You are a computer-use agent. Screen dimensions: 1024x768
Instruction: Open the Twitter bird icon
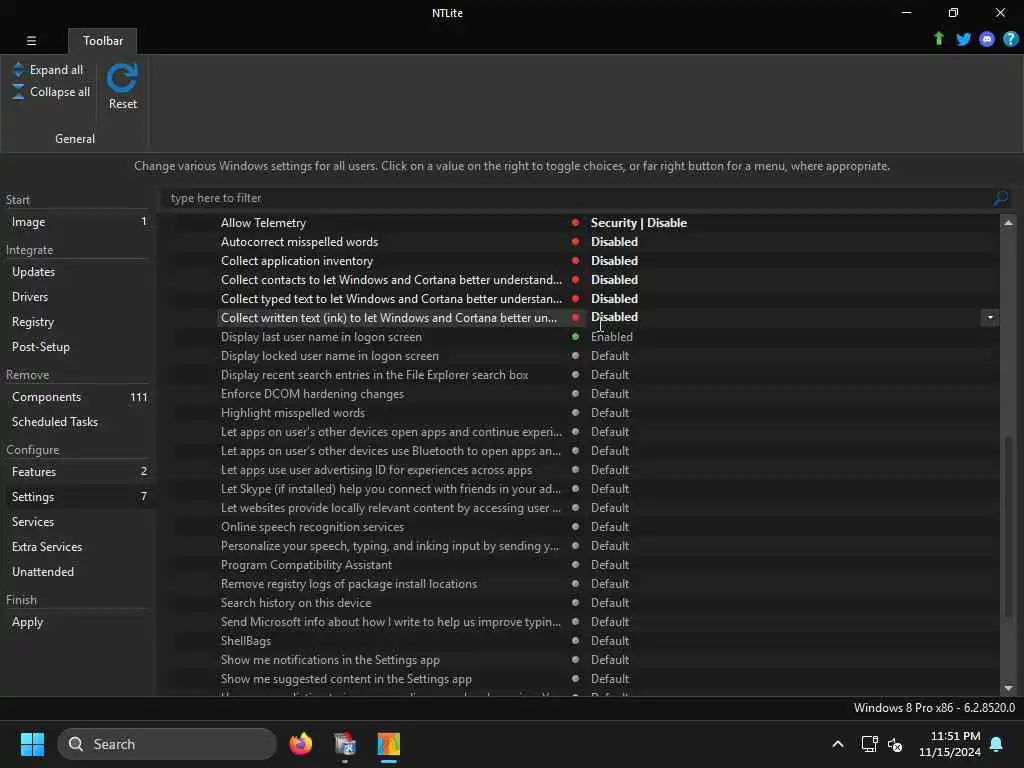[963, 39]
